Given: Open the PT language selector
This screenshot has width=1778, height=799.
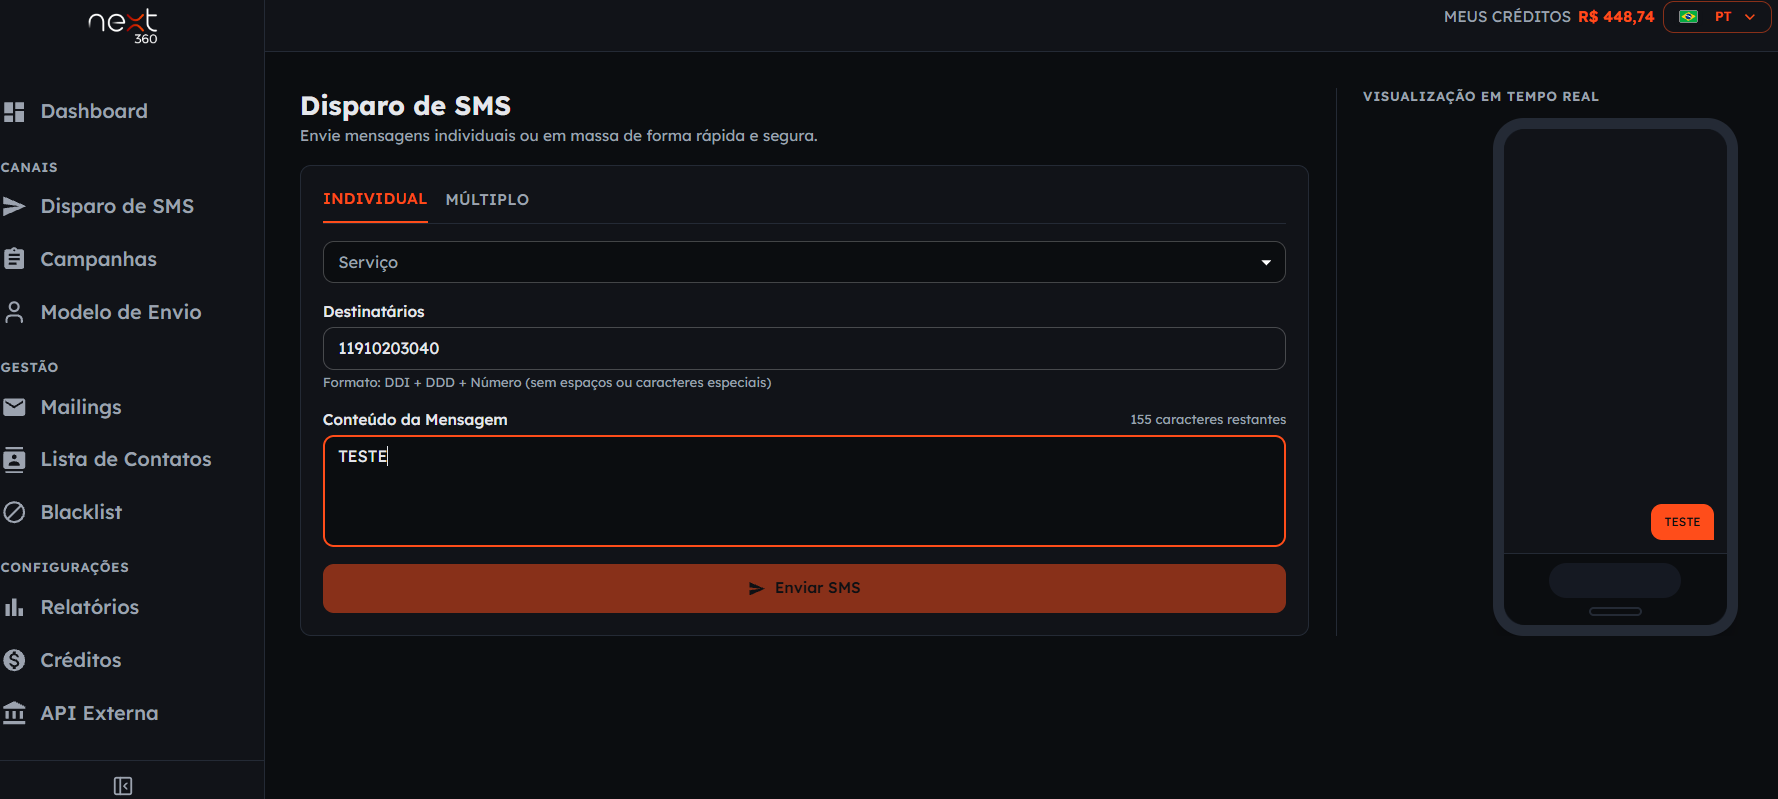Looking at the screenshot, I should pyautogui.click(x=1717, y=17).
